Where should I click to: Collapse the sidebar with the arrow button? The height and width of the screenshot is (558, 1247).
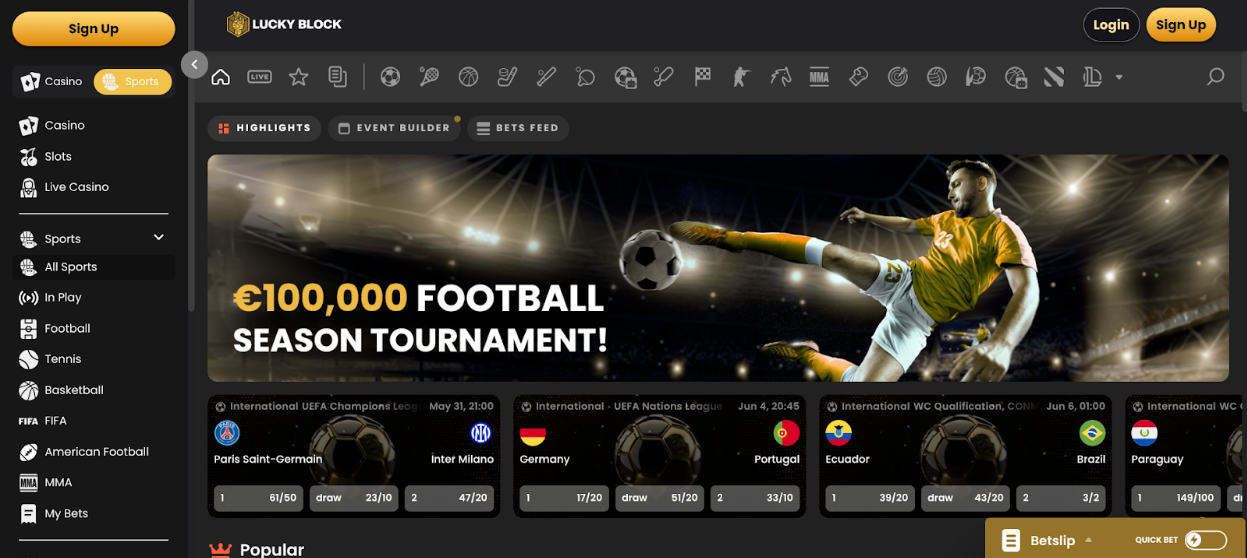tap(194, 64)
